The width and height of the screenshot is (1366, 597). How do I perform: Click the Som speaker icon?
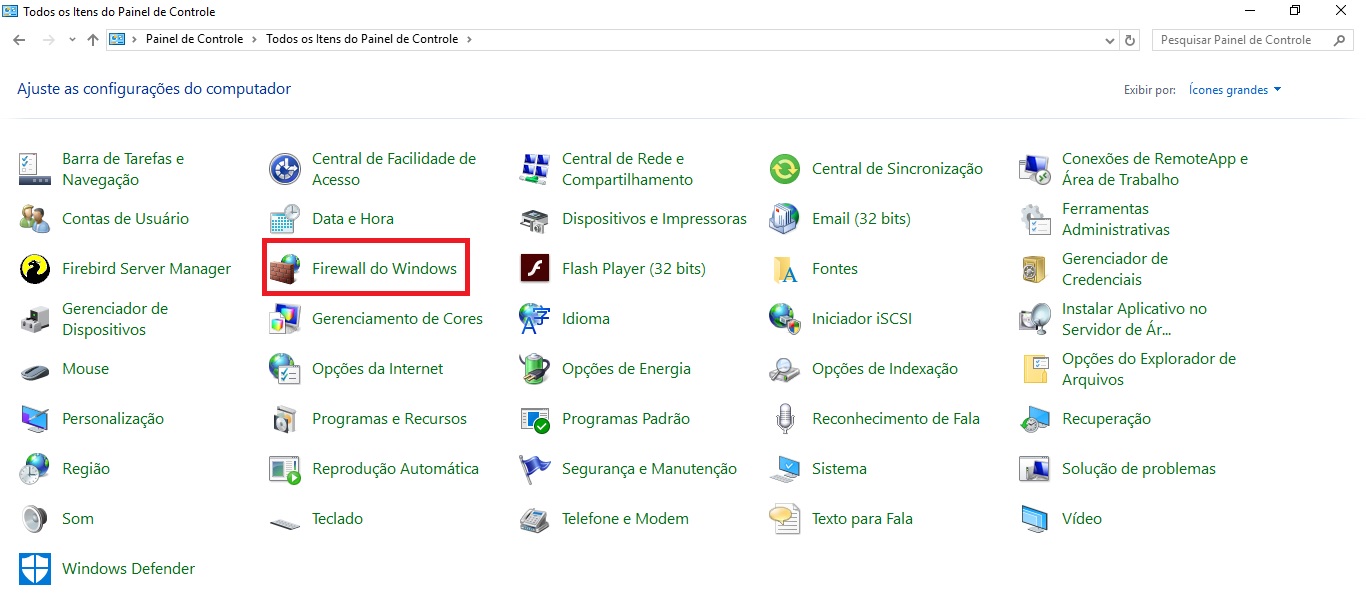tap(35, 519)
